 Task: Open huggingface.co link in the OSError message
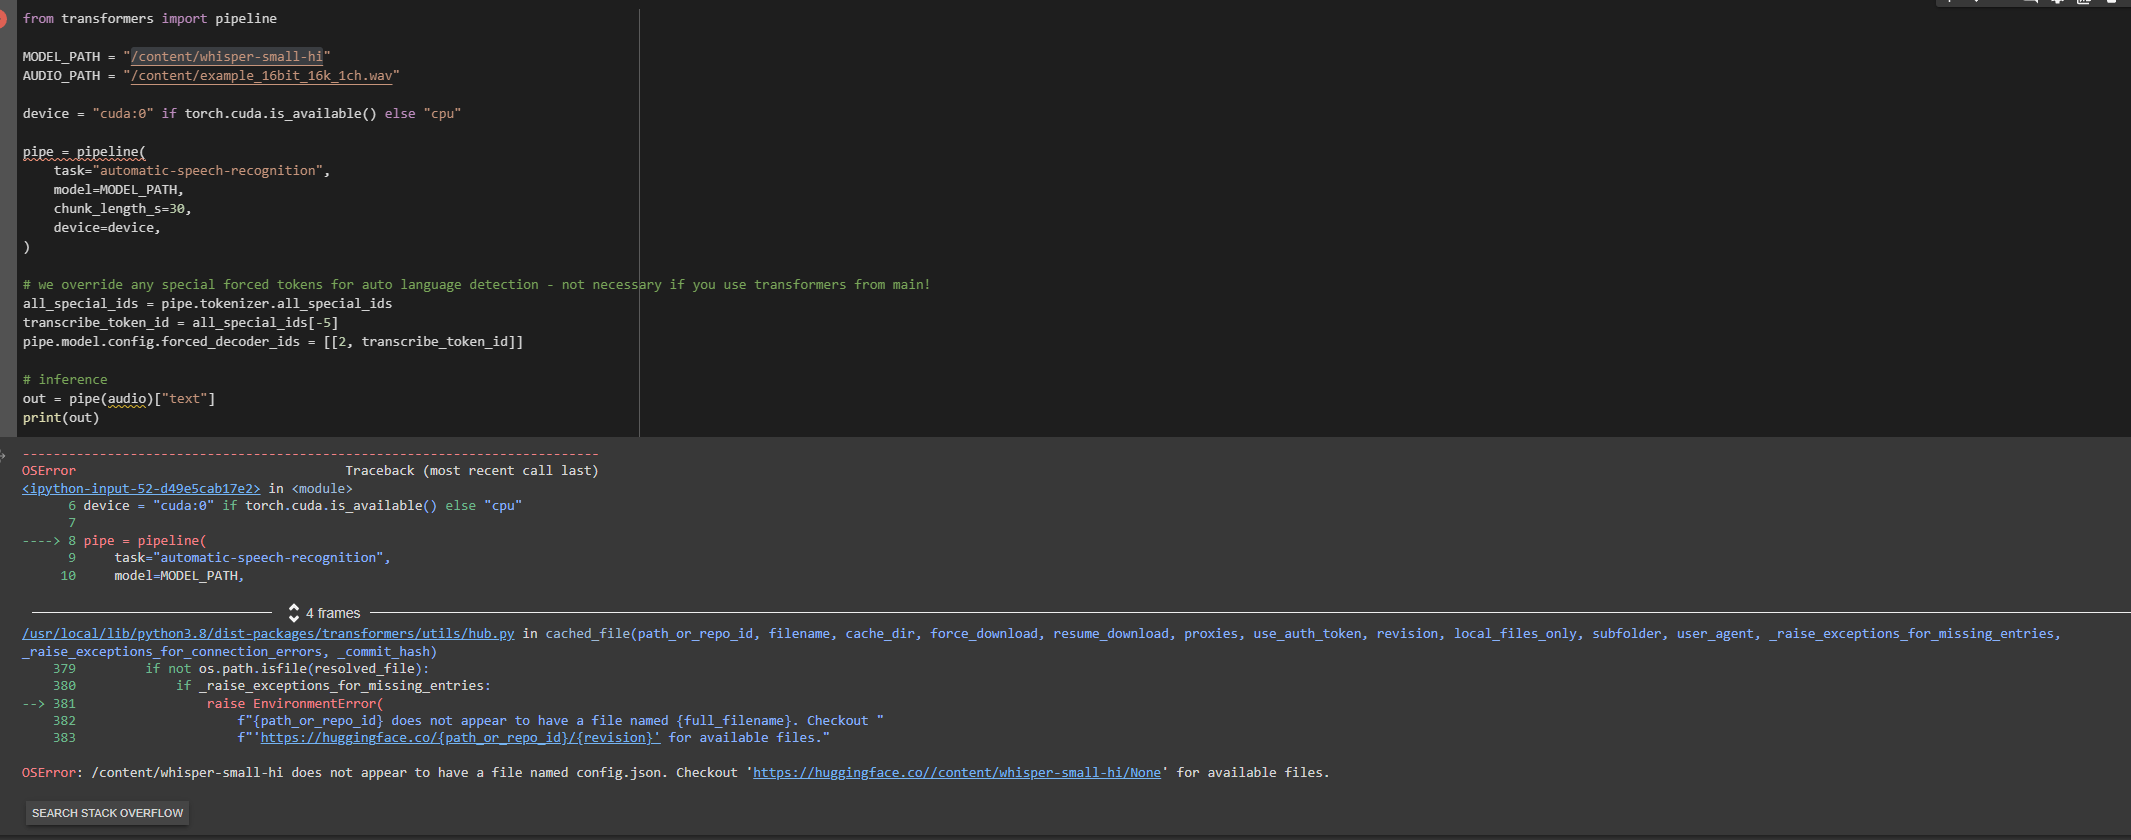tap(957, 773)
